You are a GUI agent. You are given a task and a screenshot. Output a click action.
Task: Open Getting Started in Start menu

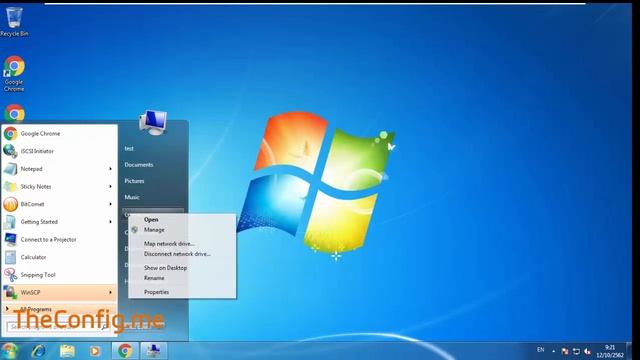point(59,222)
